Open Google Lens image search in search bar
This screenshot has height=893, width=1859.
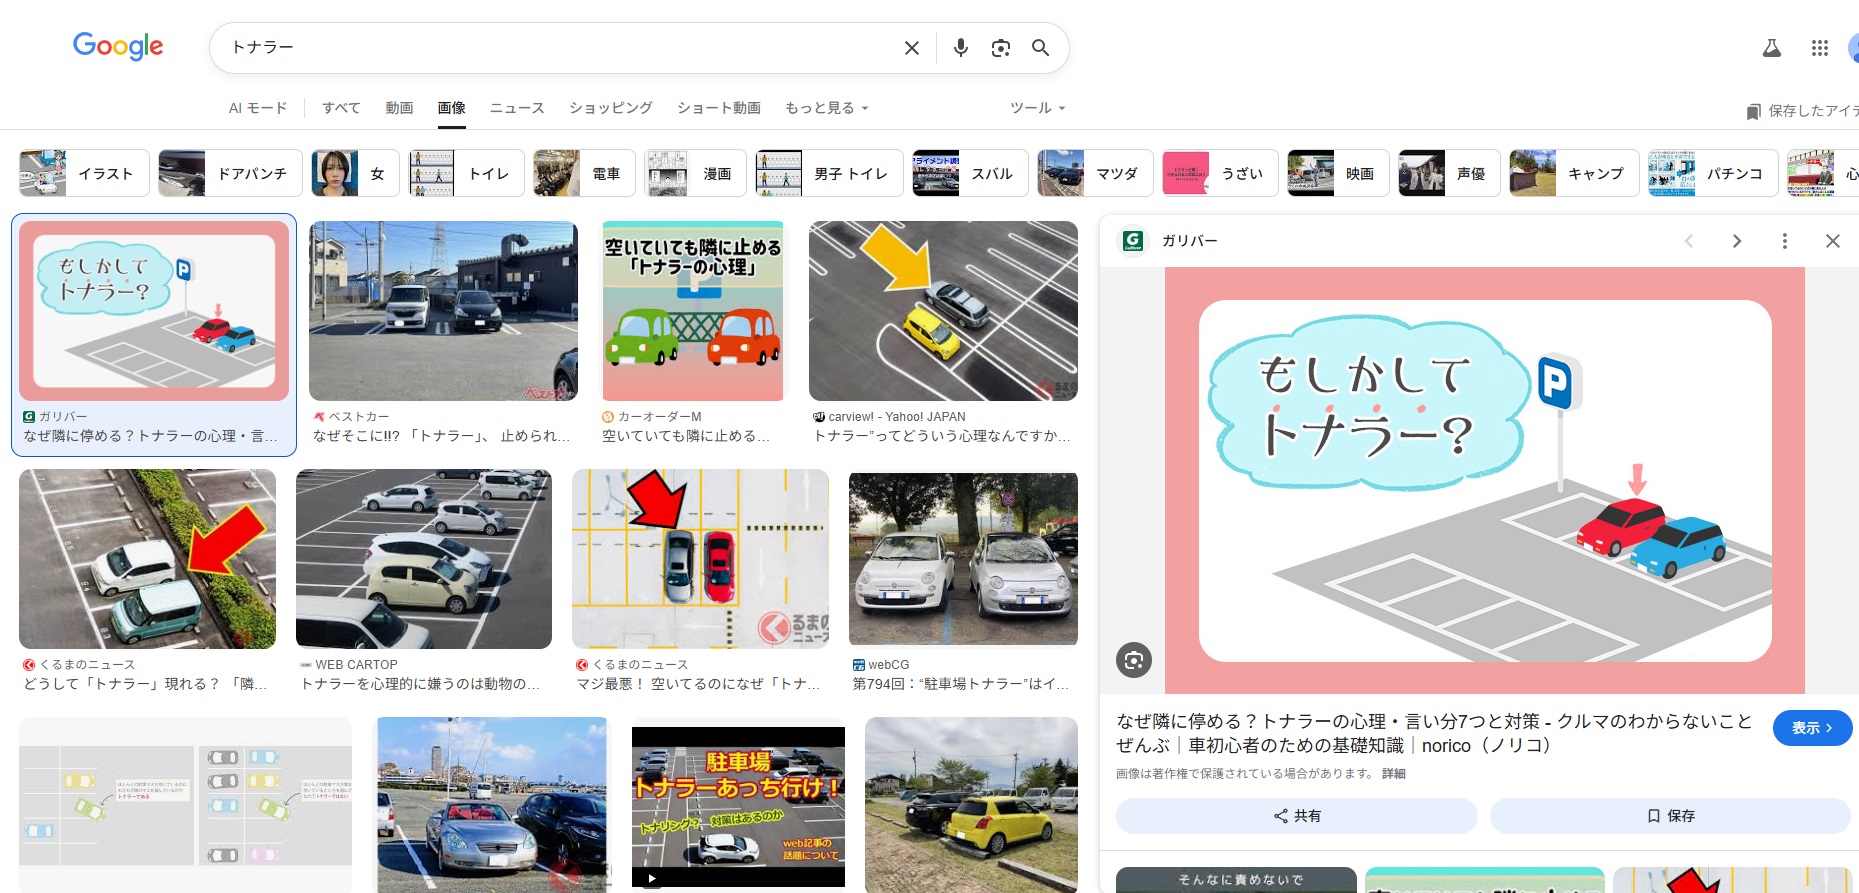pyautogui.click(x=1000, y=48)
